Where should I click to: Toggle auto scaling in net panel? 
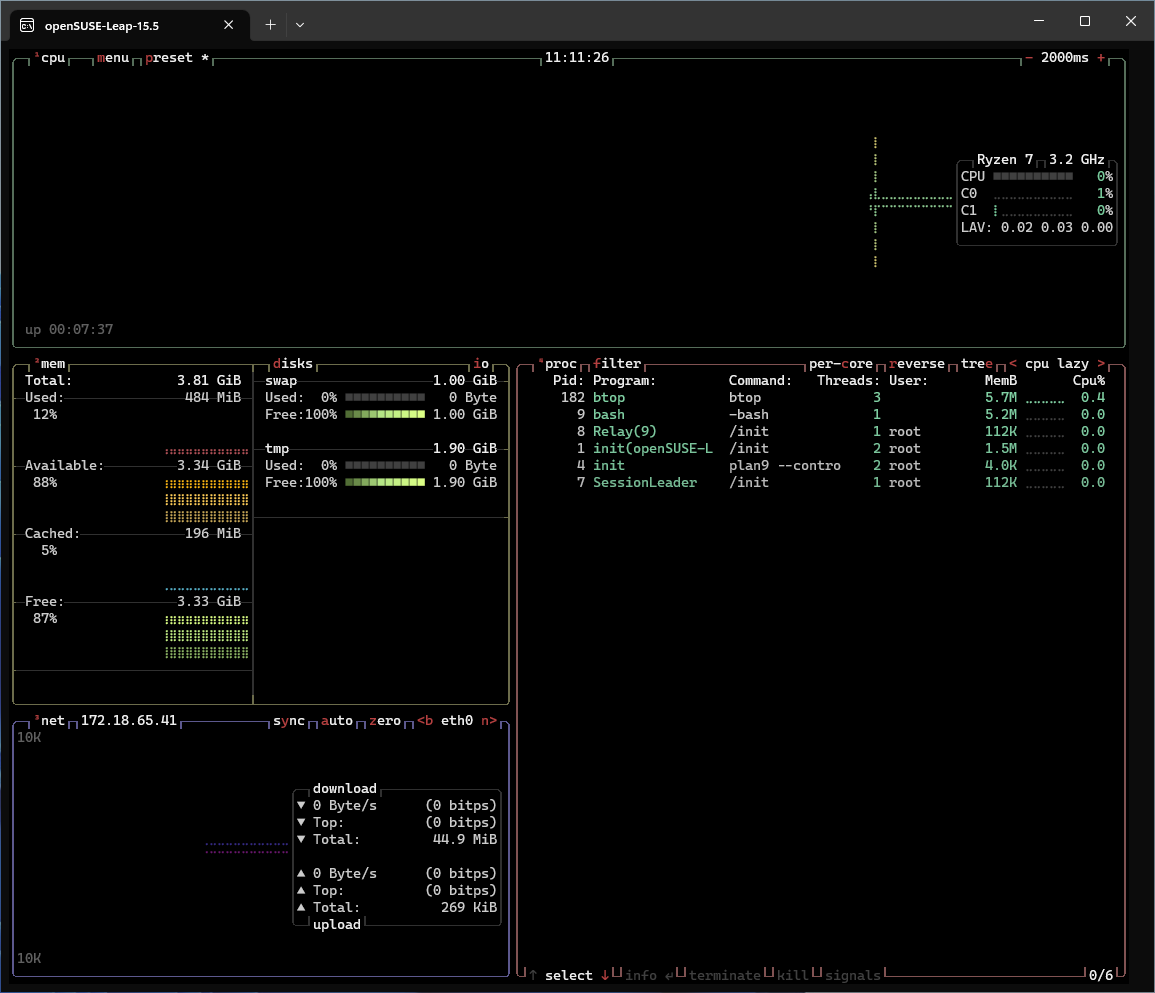tap(337, 720)
